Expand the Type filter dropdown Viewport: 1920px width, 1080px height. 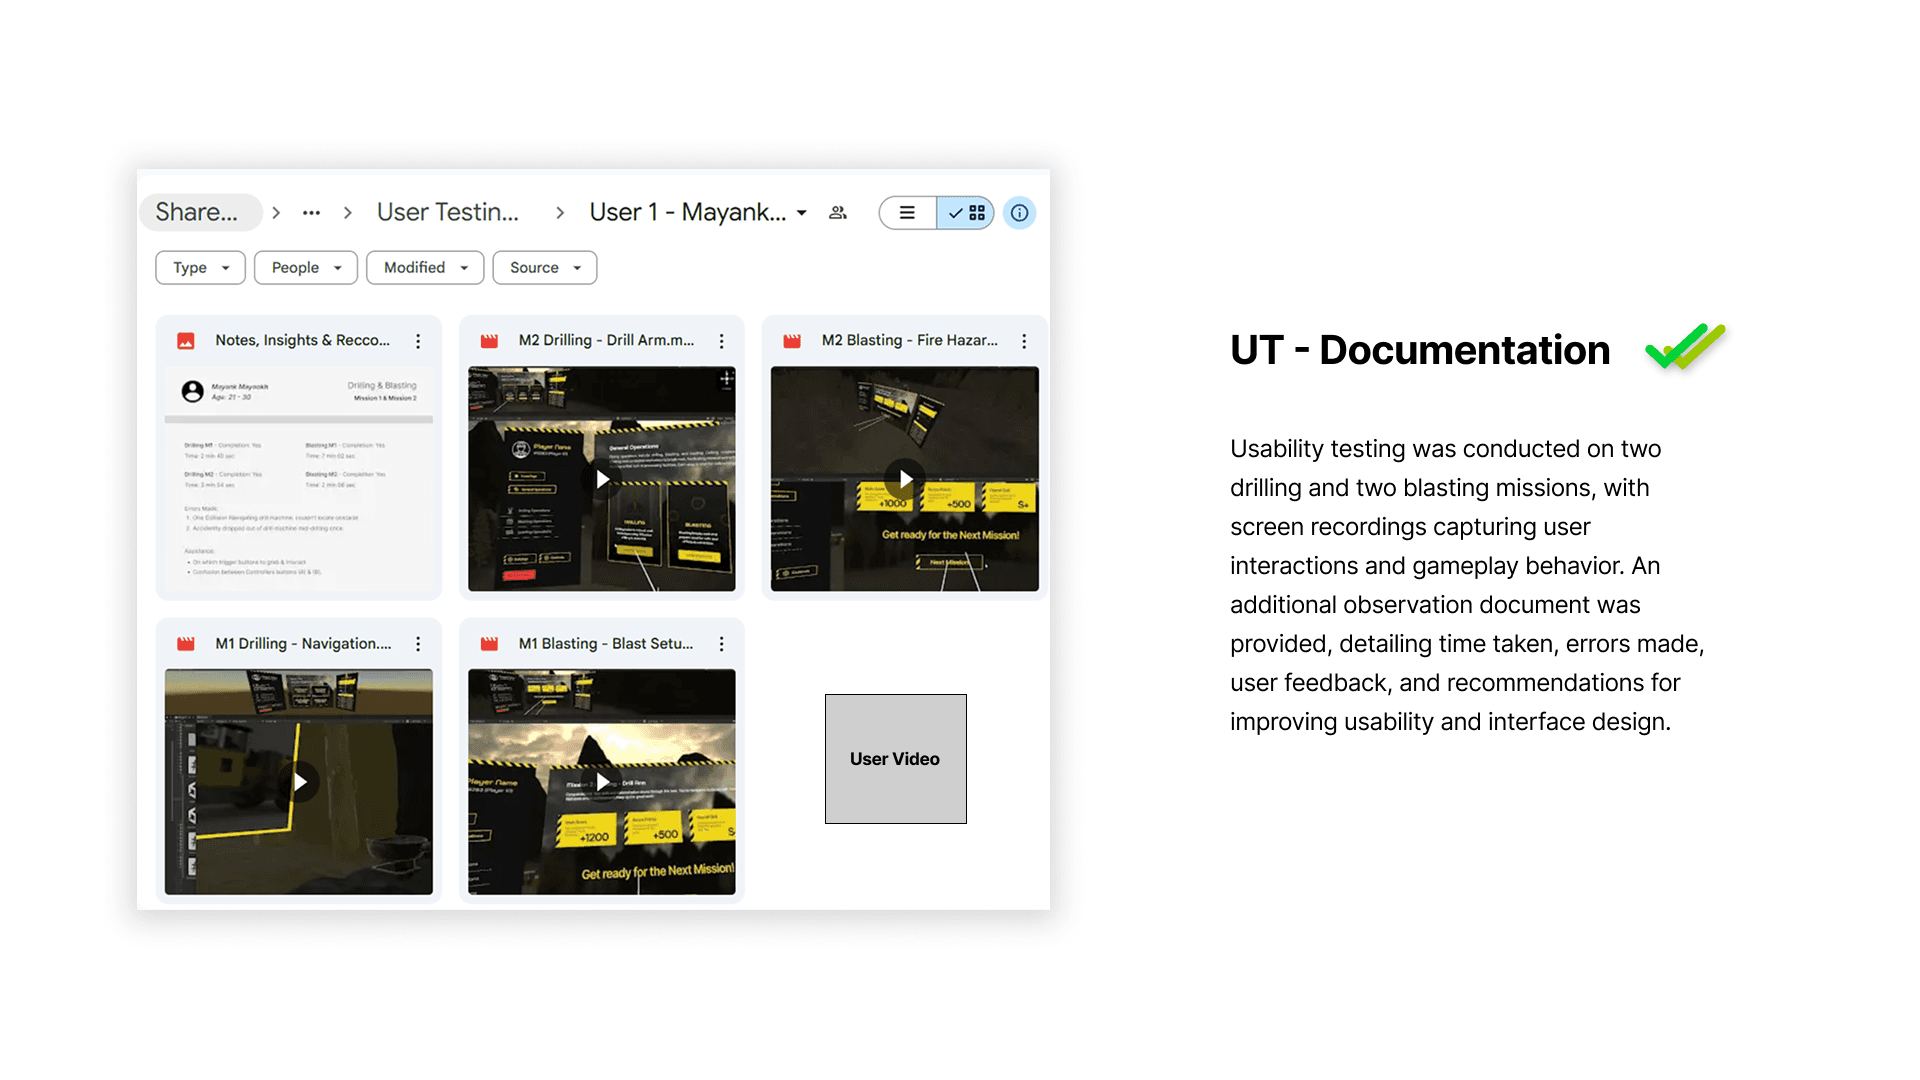point(200,268)
